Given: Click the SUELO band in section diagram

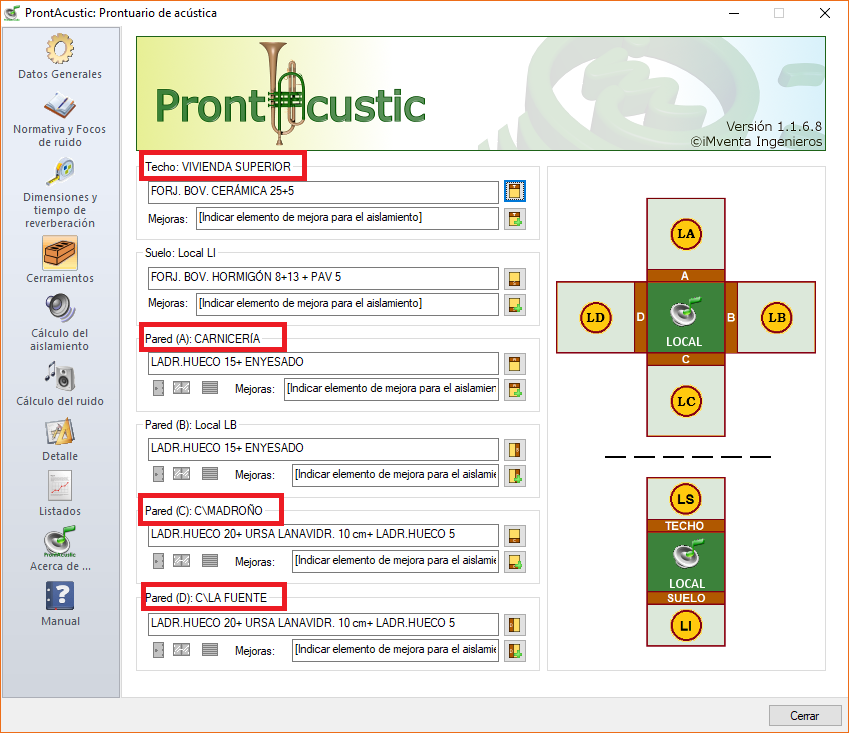Looking at the screenshot, I should click(x=685, y=598).
